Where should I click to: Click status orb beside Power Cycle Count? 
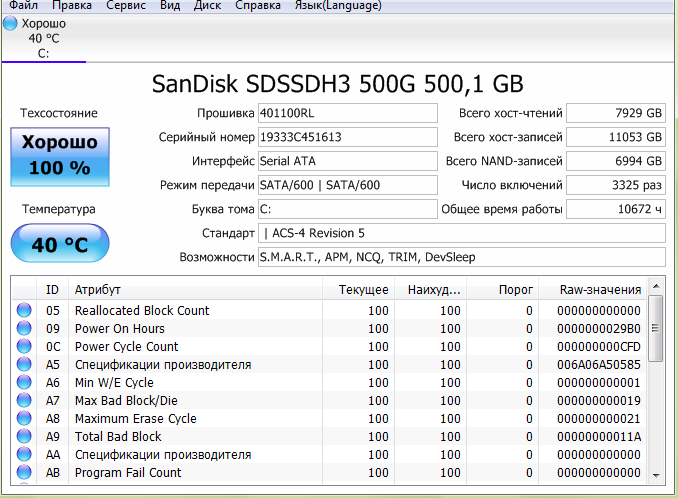pos(24,347)
